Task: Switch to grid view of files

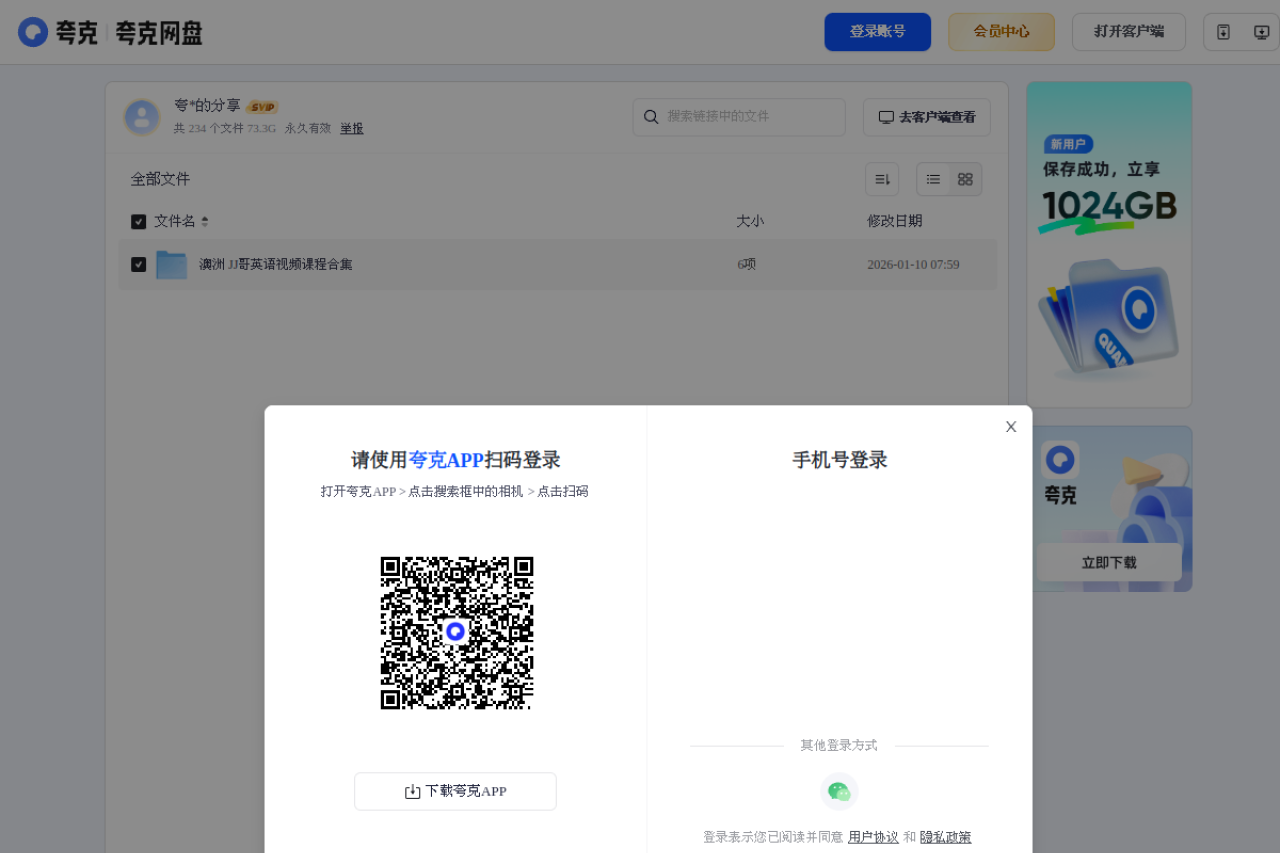Action: coord(964,178)
